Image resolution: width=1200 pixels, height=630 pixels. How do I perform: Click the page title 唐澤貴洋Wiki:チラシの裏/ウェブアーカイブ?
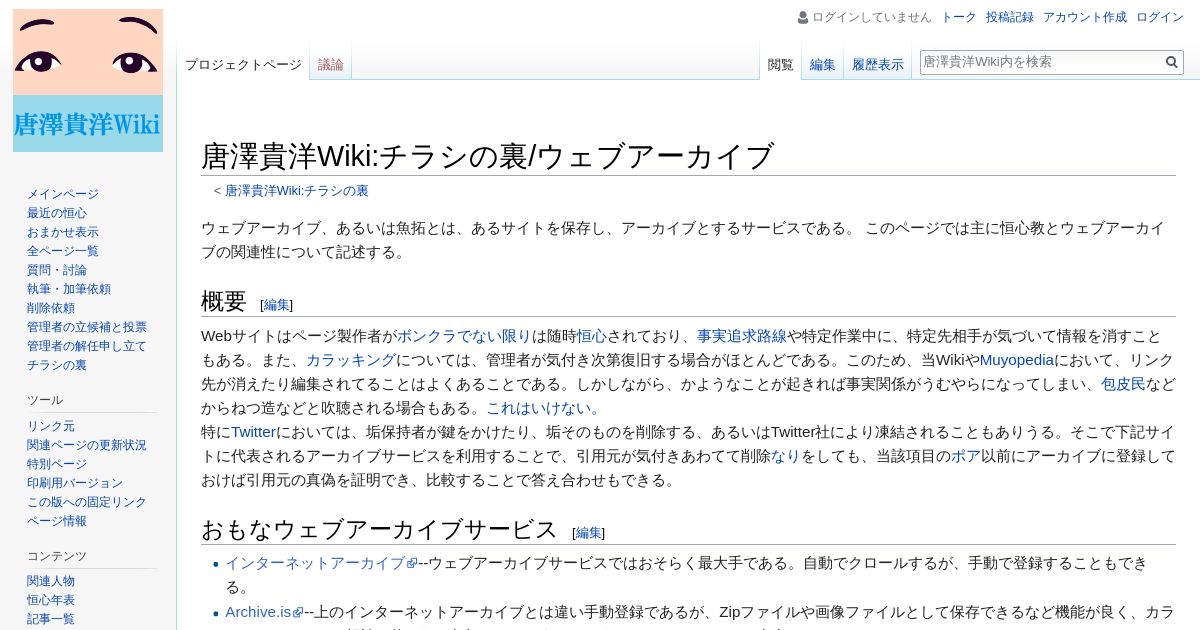[x=488, y=156]
